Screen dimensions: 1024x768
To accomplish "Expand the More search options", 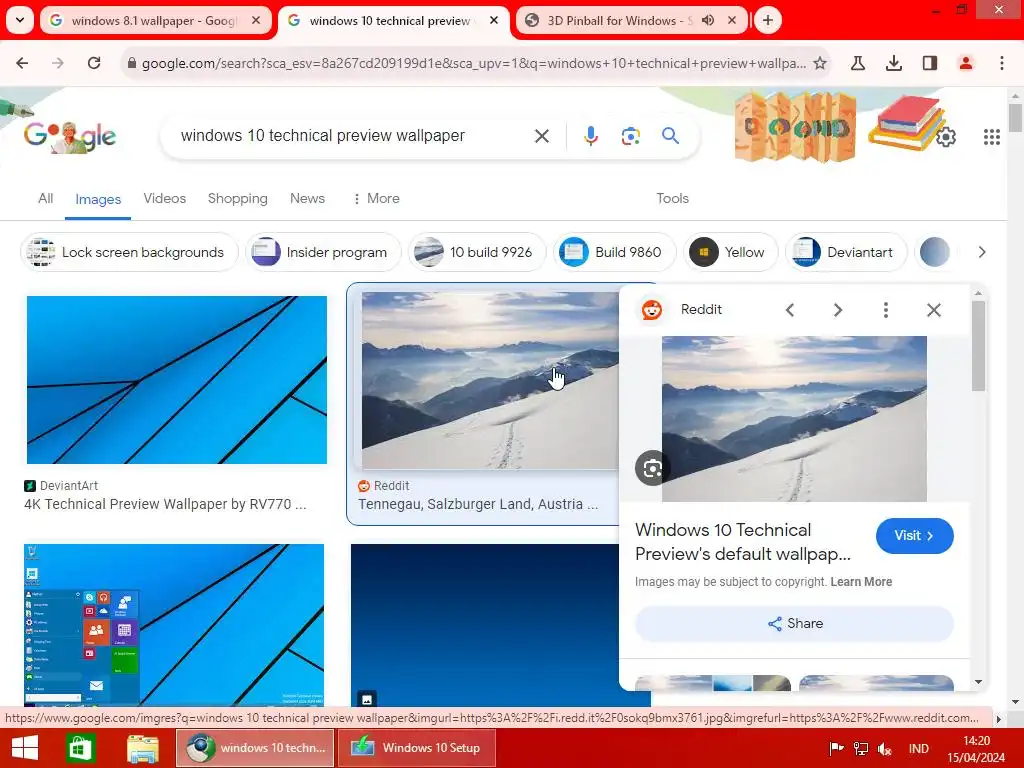I will 376,199.
